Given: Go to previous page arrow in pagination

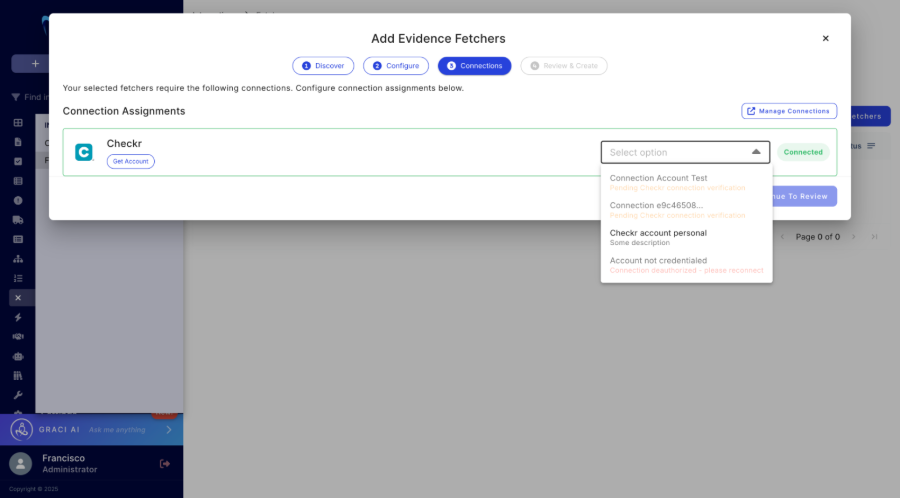Looking at the screenshot, I should (x=782, y=237).
